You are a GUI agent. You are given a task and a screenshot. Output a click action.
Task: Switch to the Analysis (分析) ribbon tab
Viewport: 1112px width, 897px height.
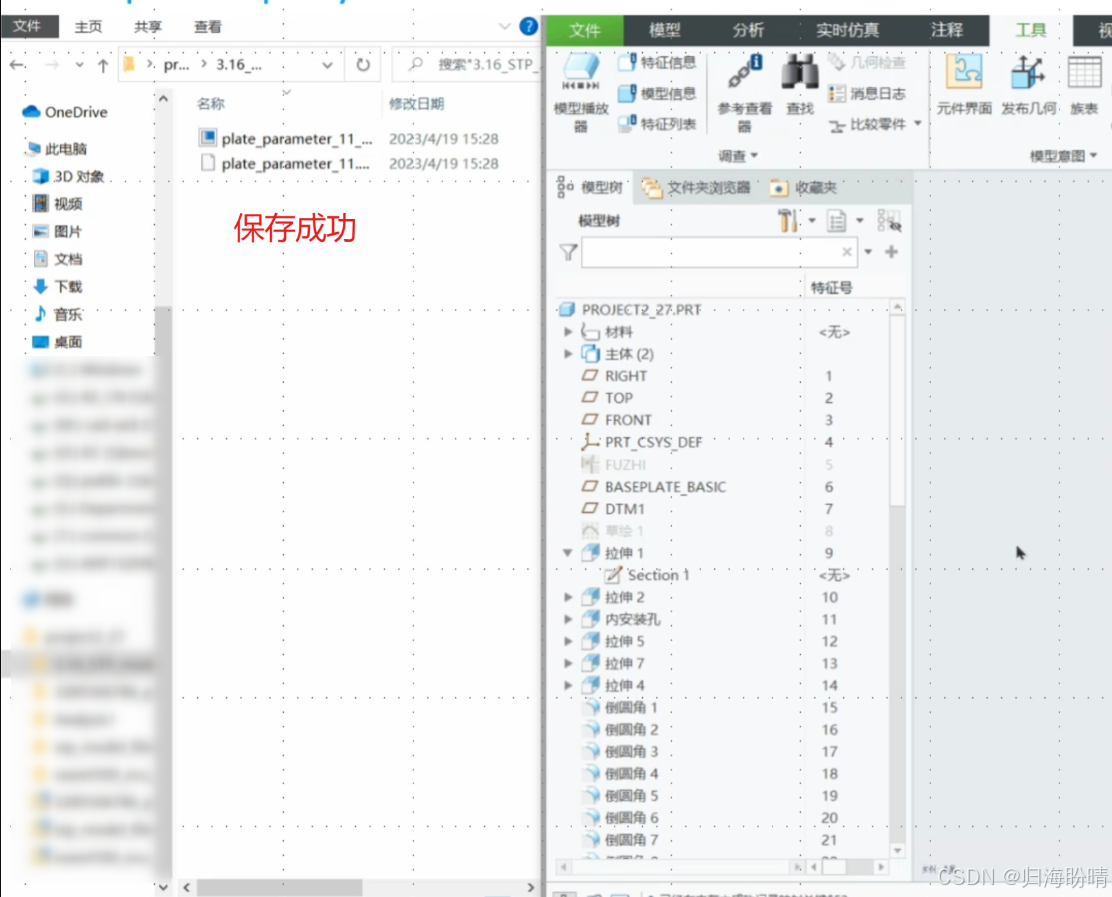(x=748, y=30)
